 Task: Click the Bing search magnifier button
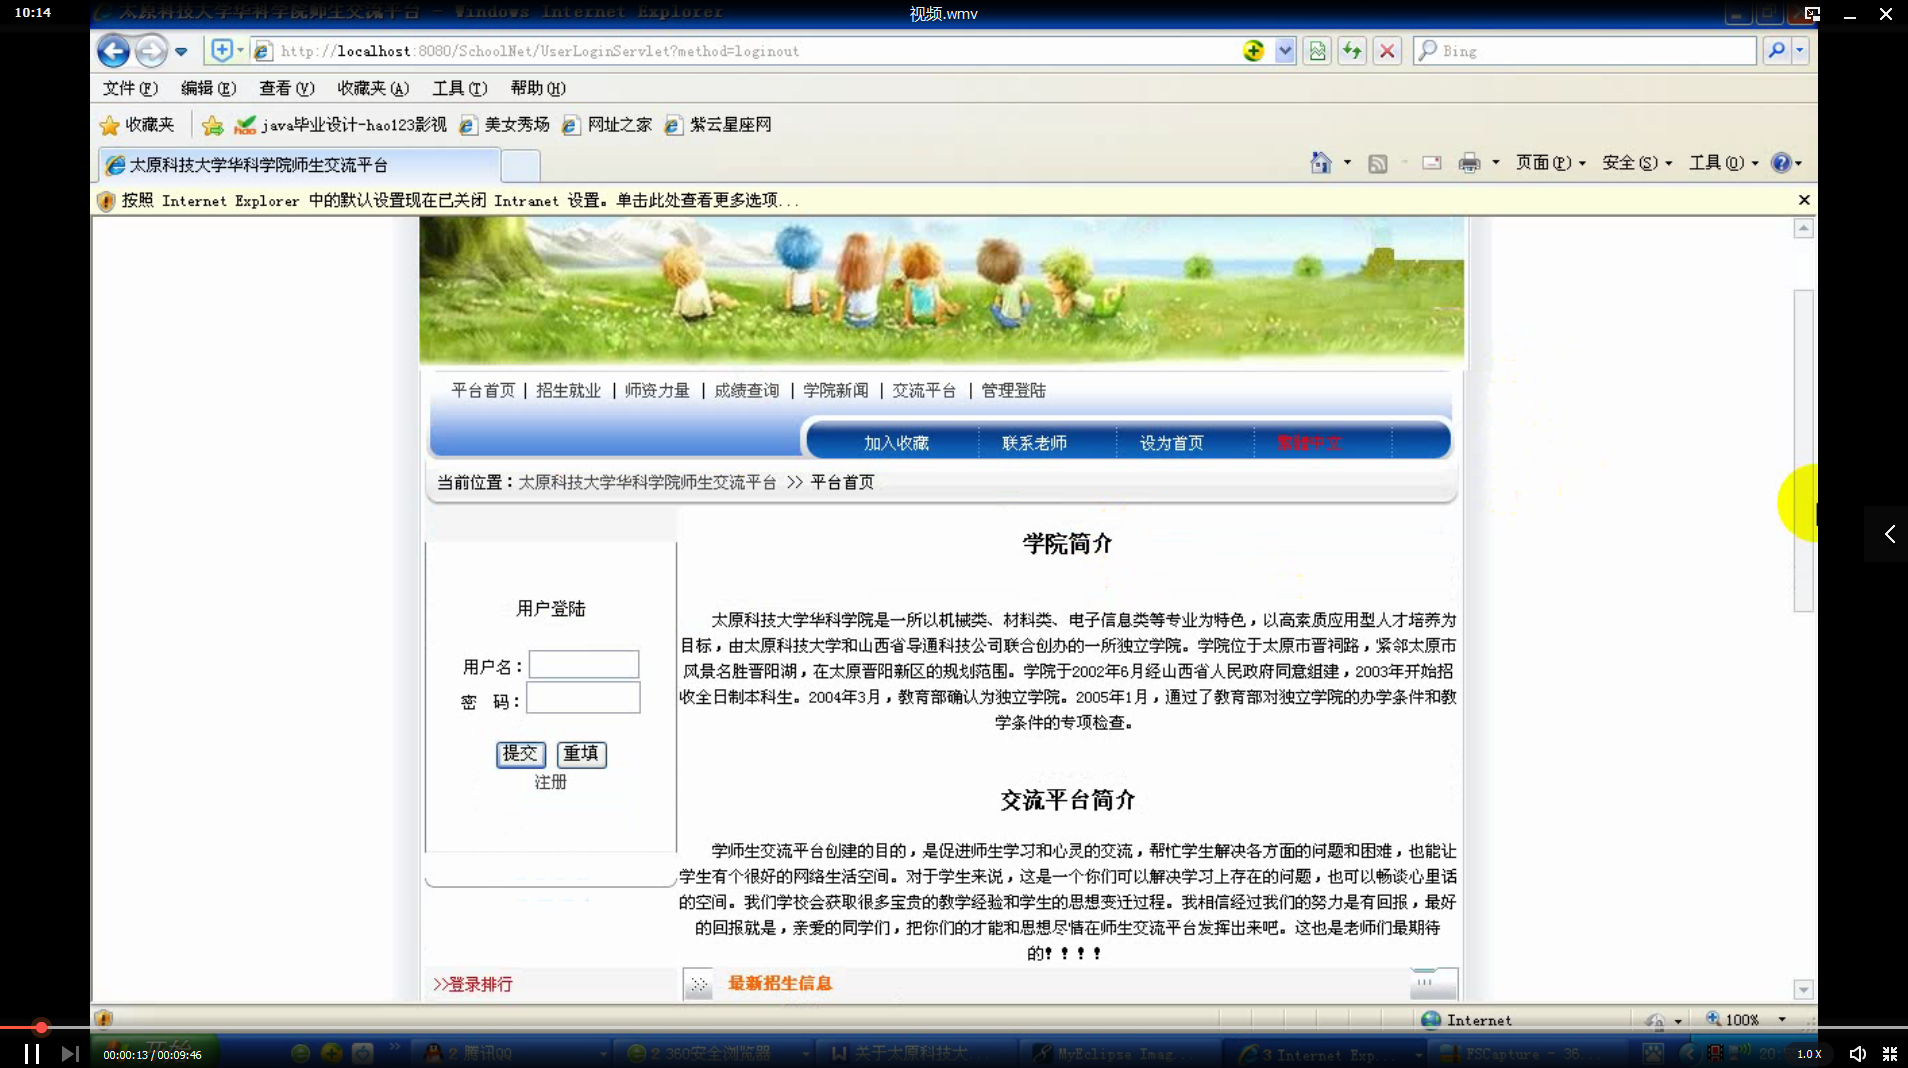click(x=1776, y=50)
